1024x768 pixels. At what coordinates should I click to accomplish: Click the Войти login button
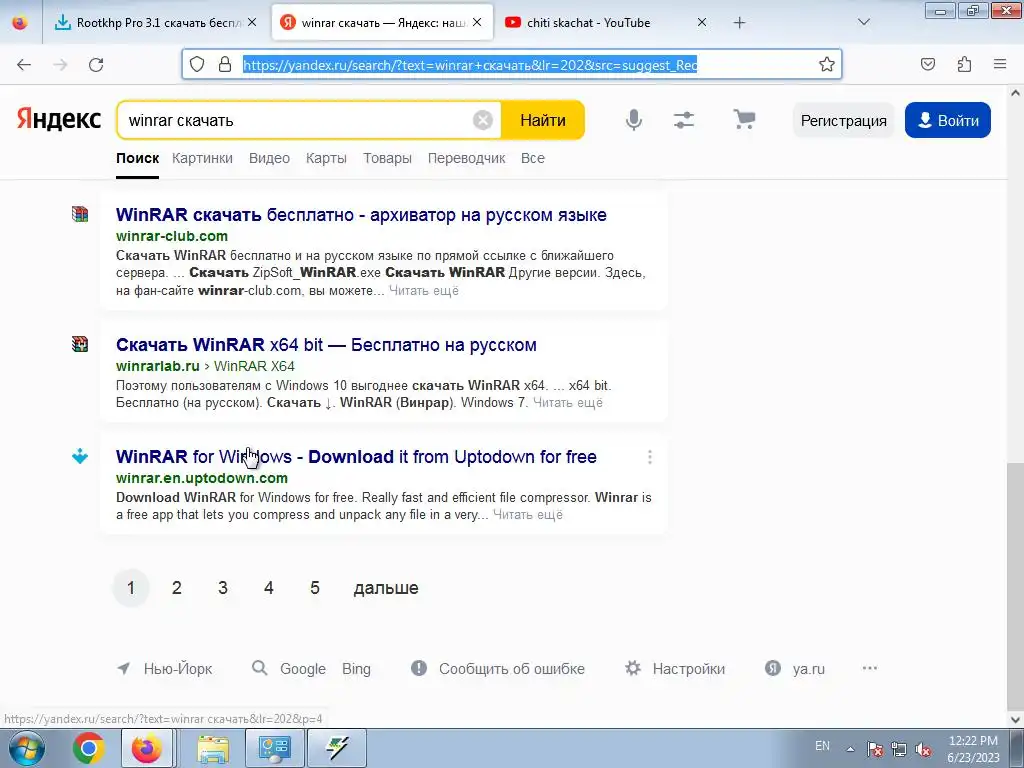[x=948, y=120]
